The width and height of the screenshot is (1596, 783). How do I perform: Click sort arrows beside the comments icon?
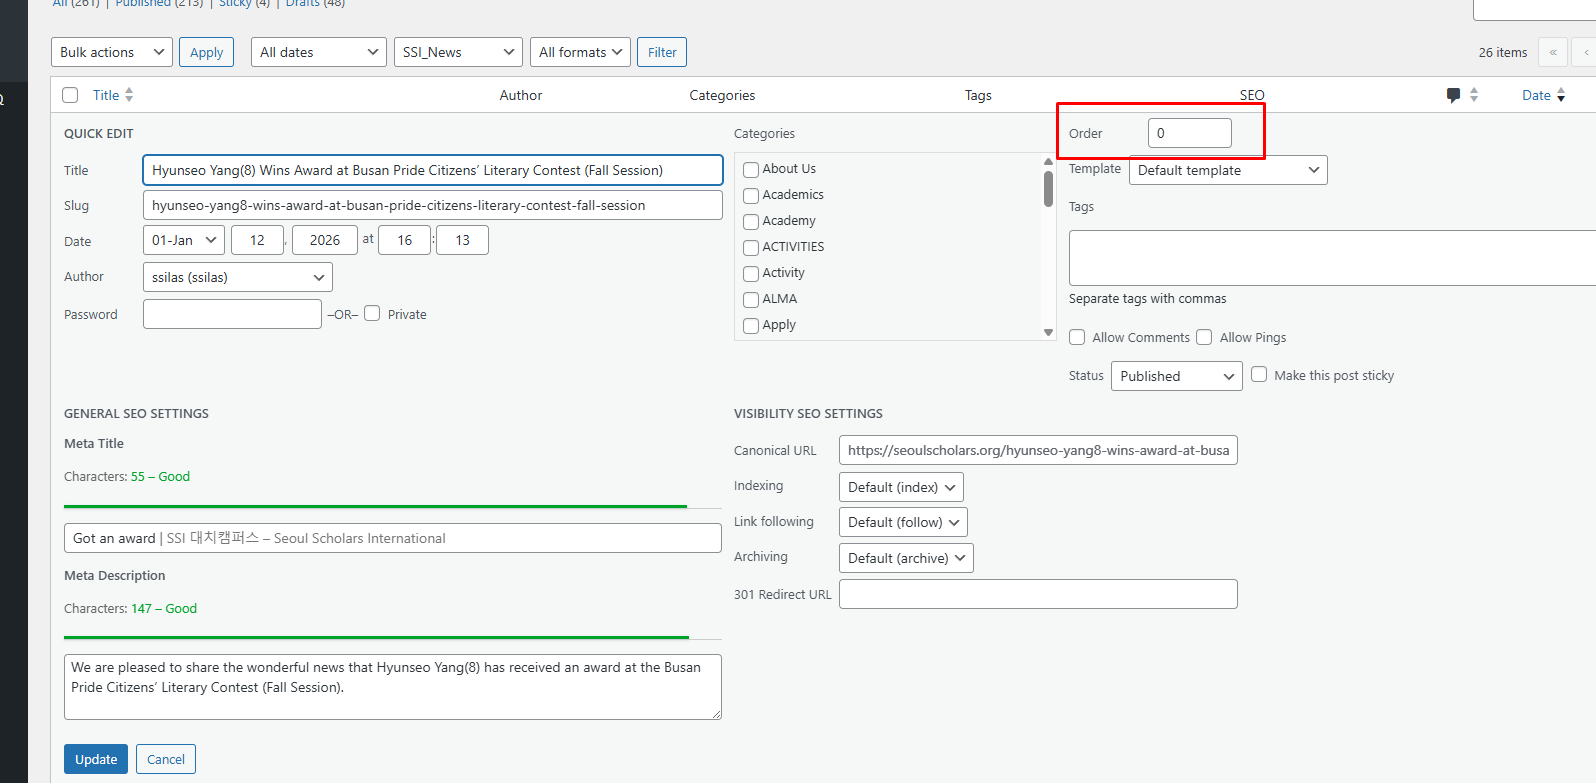pyautogui.click(x=1474, y=95)
